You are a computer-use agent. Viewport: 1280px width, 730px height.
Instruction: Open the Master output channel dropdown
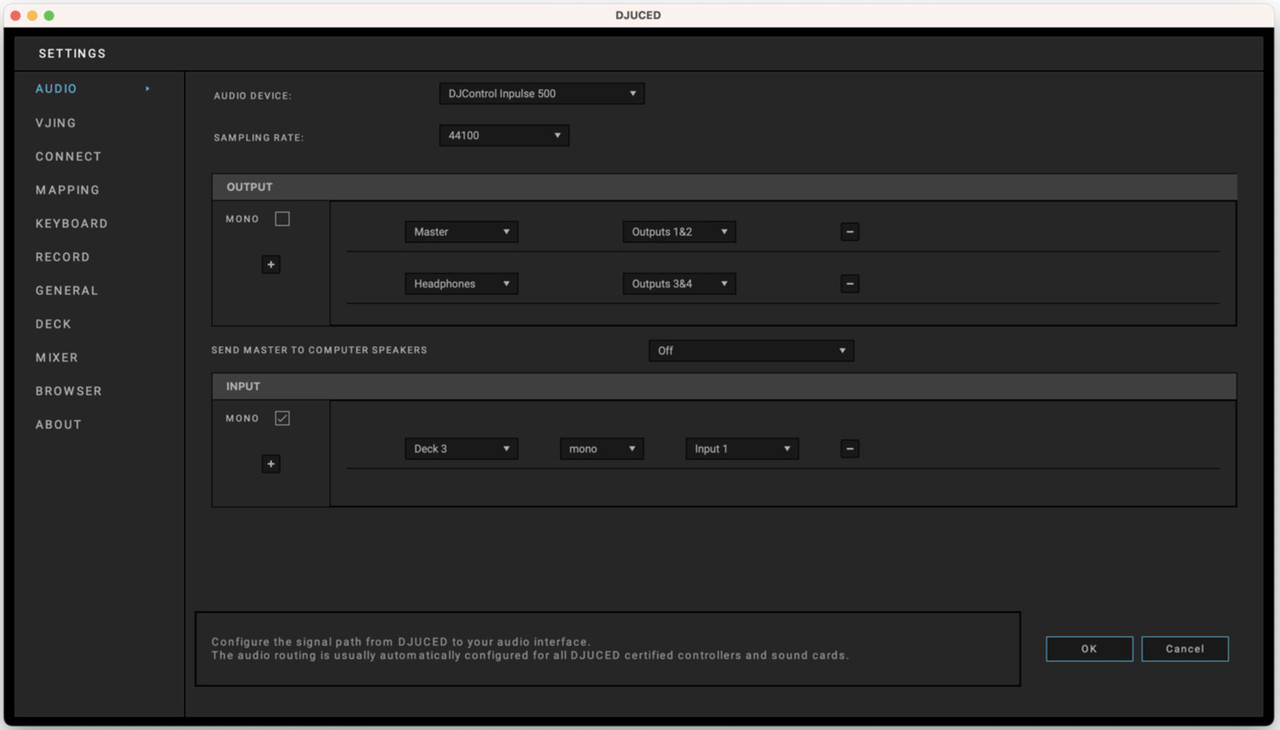(461, 232)
